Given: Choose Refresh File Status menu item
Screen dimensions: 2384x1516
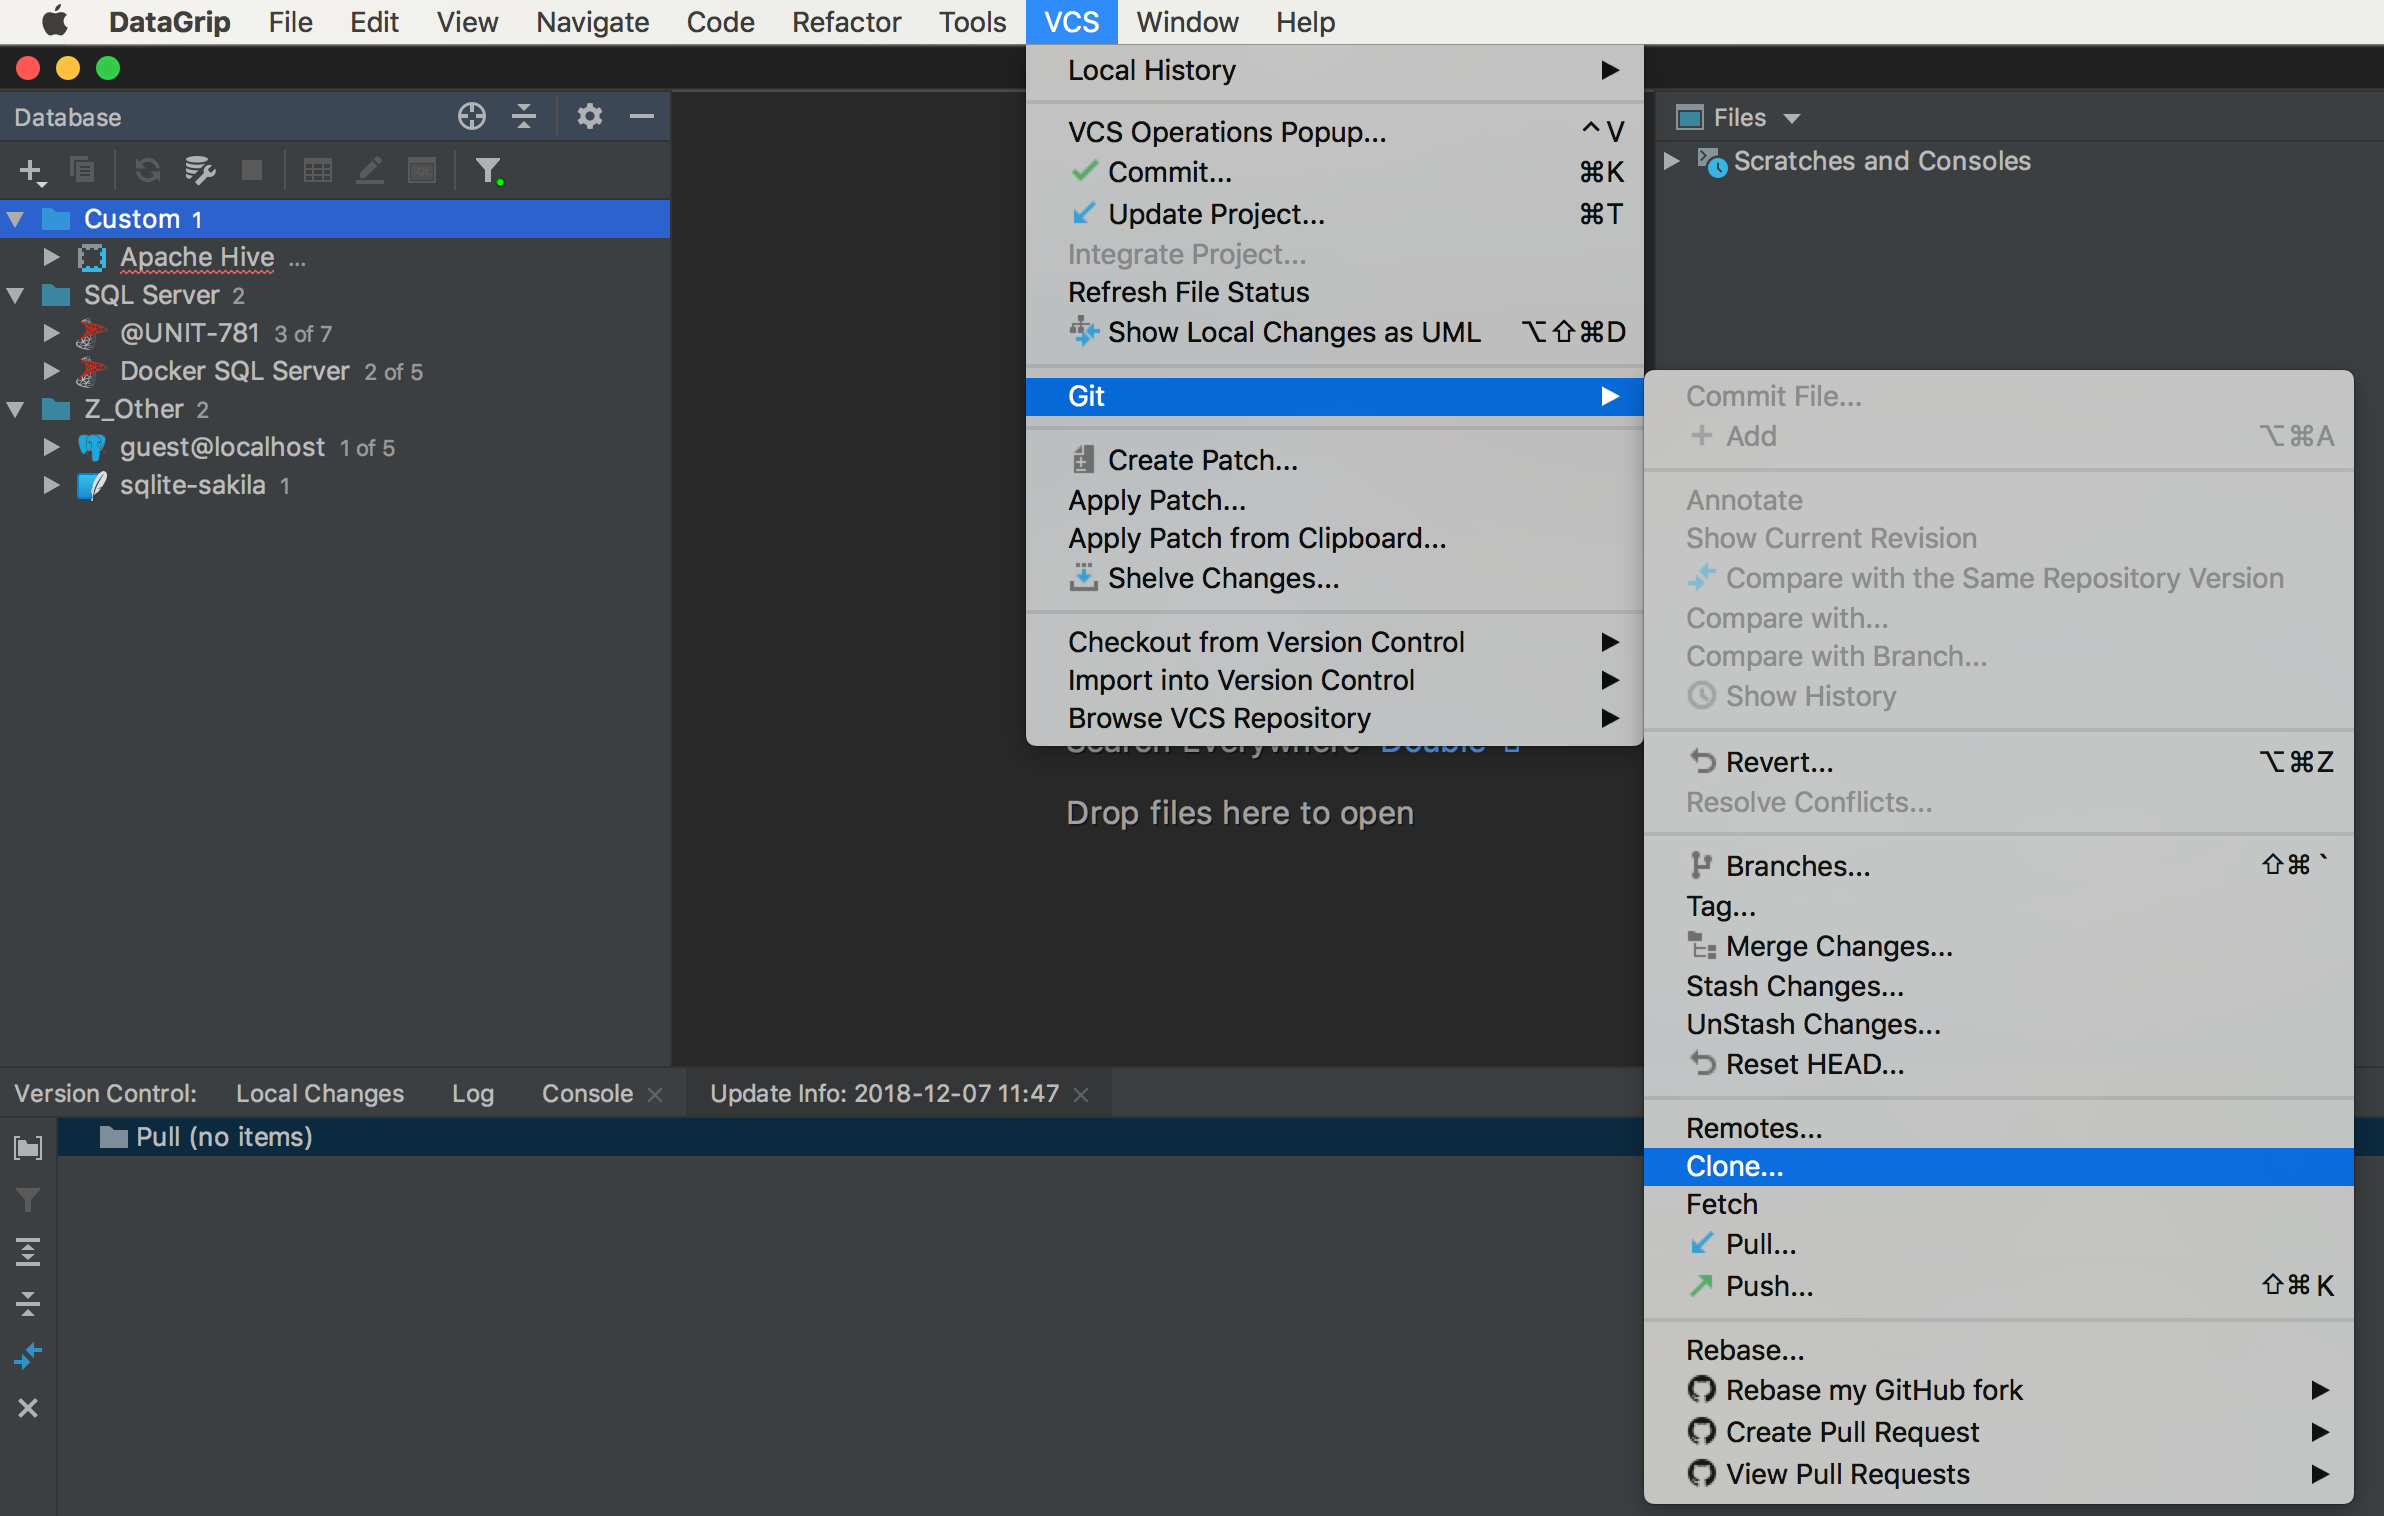Looking at the screenshot, I should 1334,292.
